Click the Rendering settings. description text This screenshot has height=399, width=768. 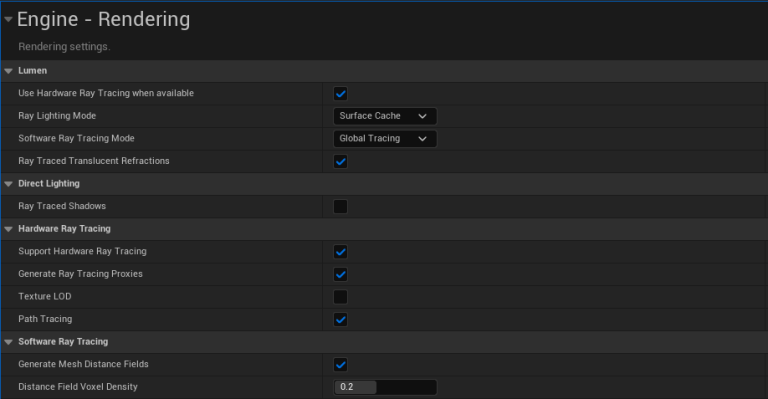(x=64, y=47)
